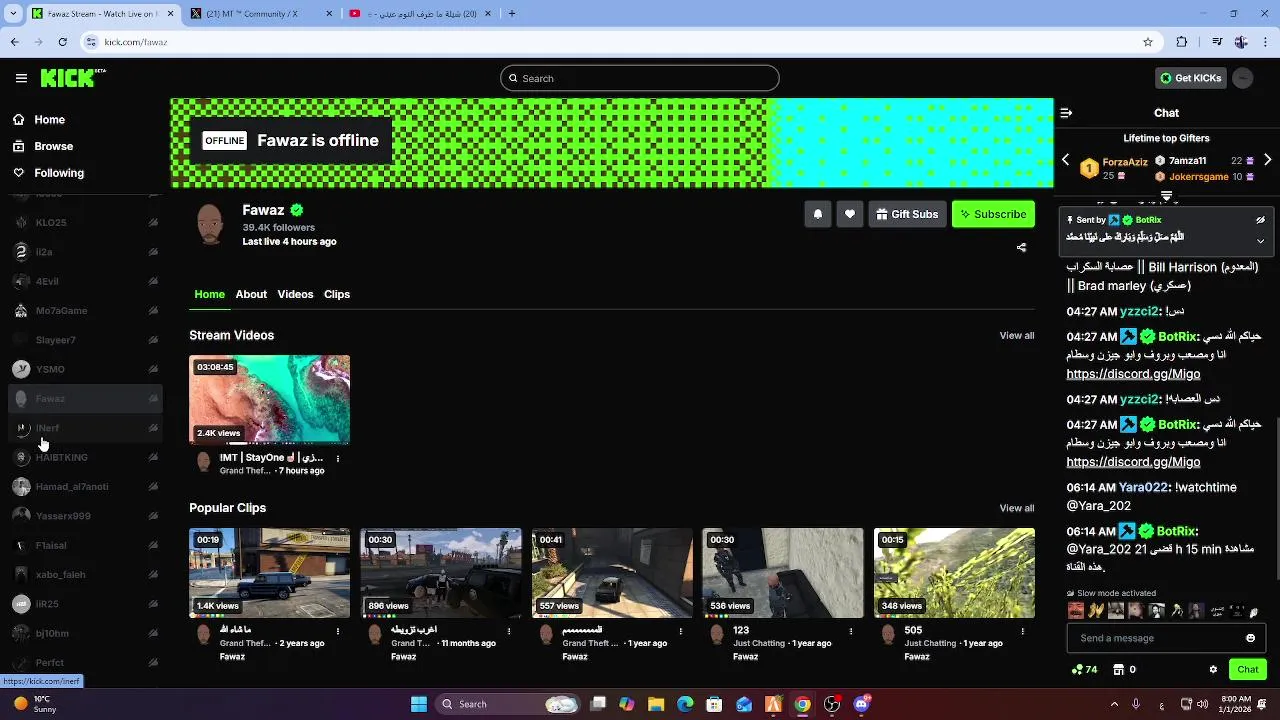Click the ForzaAziz top gifter name
This screenshot has width=1280, height=720.
[1125, 162]
